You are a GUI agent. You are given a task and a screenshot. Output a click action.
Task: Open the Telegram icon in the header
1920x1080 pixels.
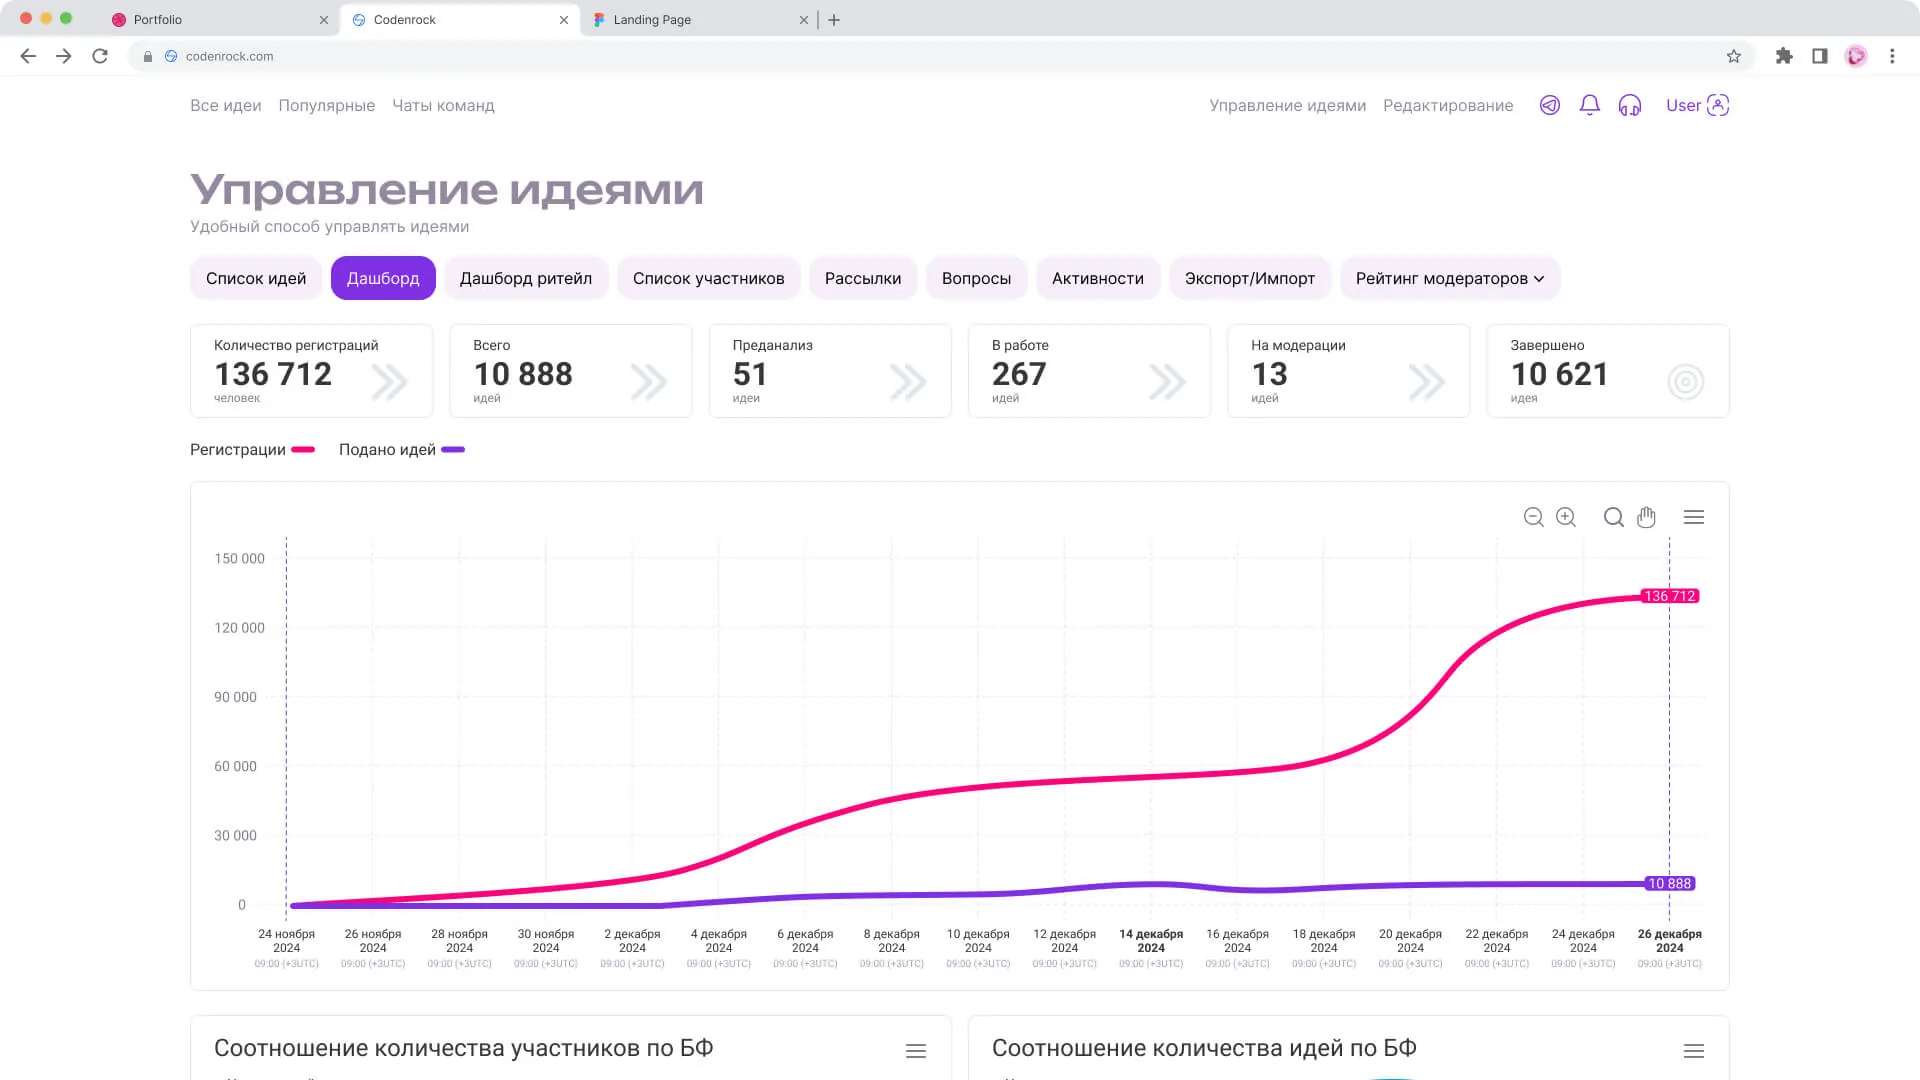point(1550,105)
